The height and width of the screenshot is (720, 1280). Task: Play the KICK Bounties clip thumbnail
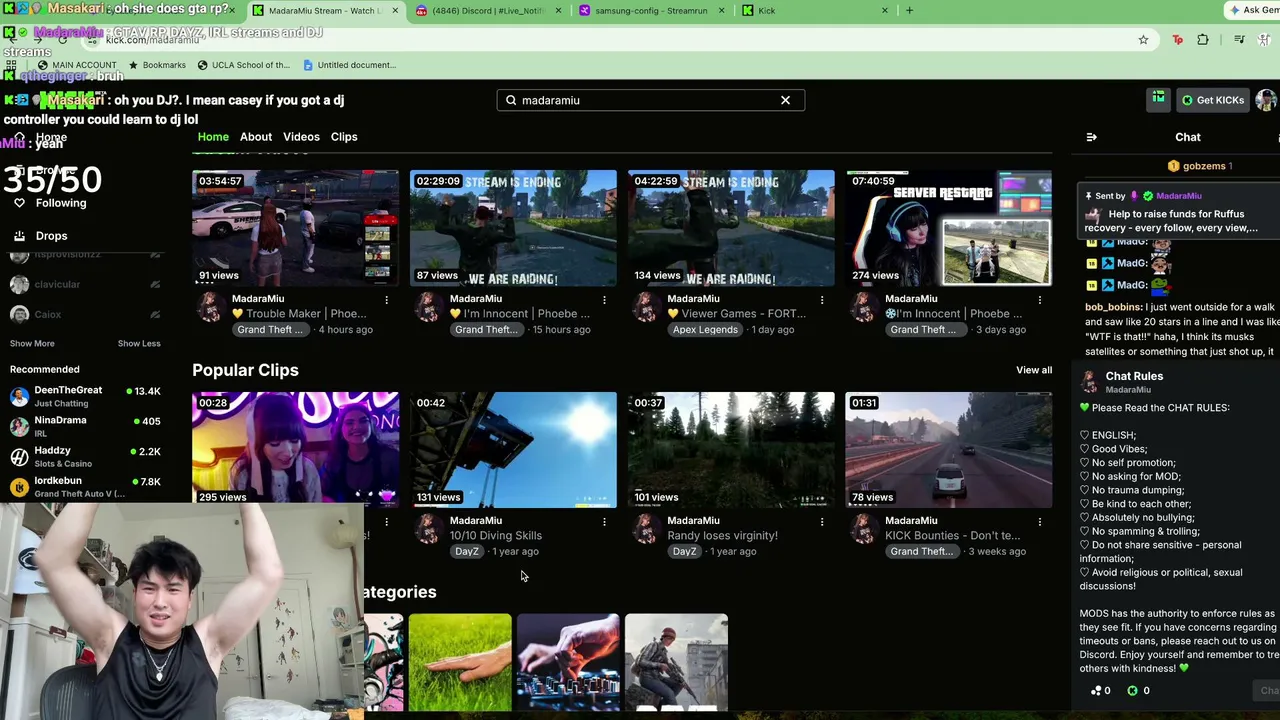949,450
